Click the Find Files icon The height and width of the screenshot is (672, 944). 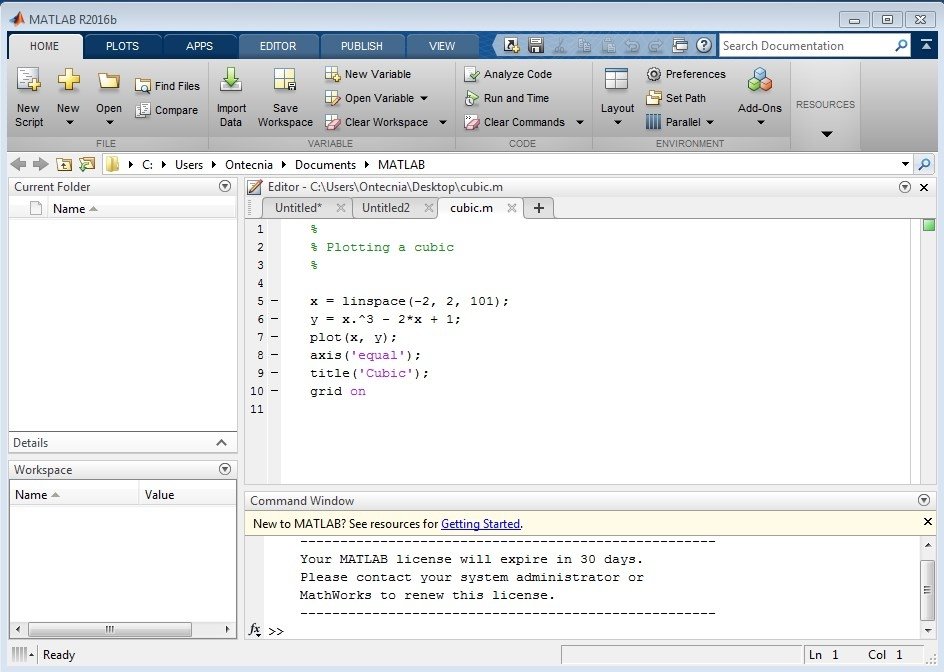[x=143, y=86]
